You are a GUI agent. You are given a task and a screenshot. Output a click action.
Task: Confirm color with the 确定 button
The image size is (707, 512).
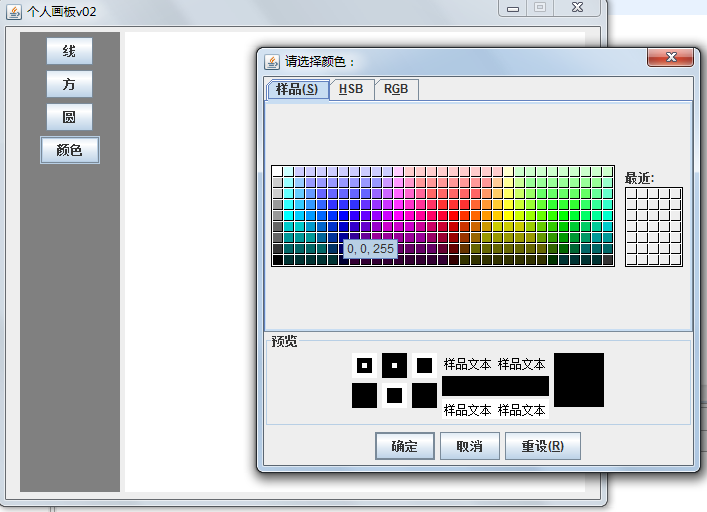tap(404, 446)
